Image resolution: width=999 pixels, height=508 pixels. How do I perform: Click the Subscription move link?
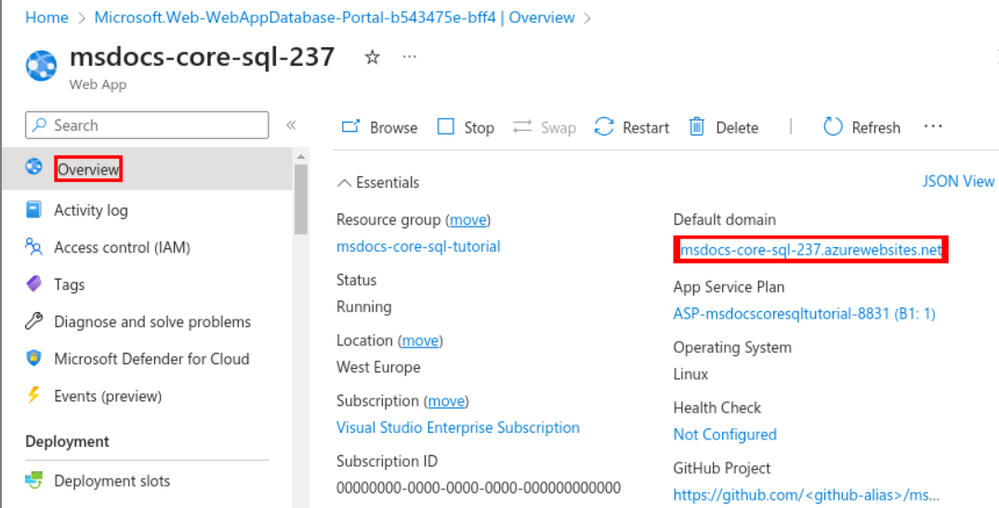click(446, 401)
